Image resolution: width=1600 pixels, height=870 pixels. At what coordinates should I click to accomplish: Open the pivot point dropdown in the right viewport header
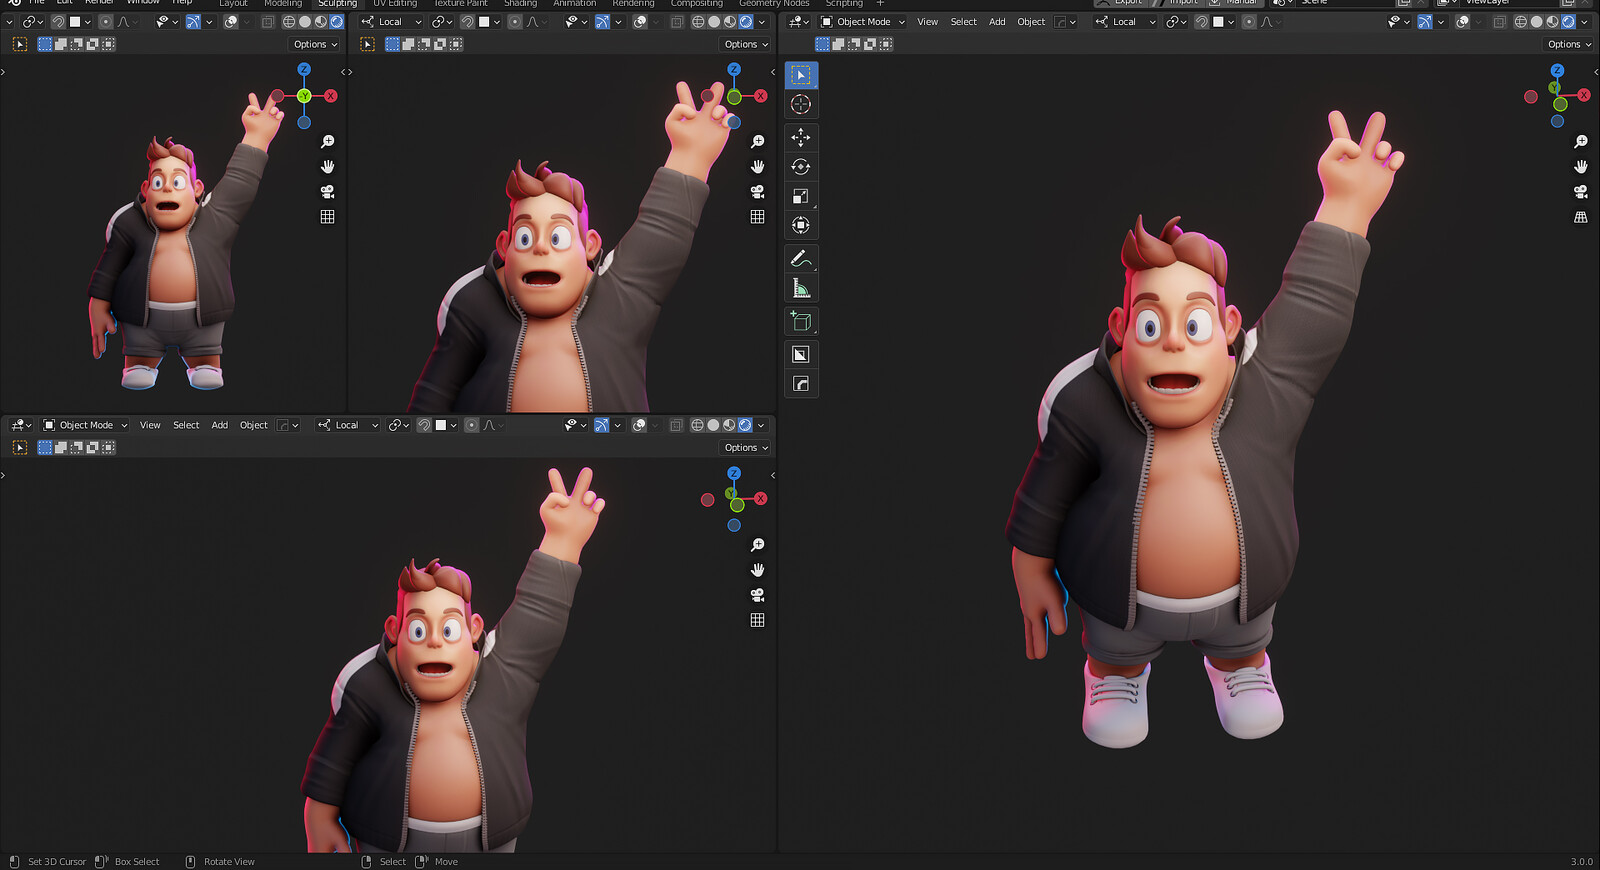click(1175, 22)
